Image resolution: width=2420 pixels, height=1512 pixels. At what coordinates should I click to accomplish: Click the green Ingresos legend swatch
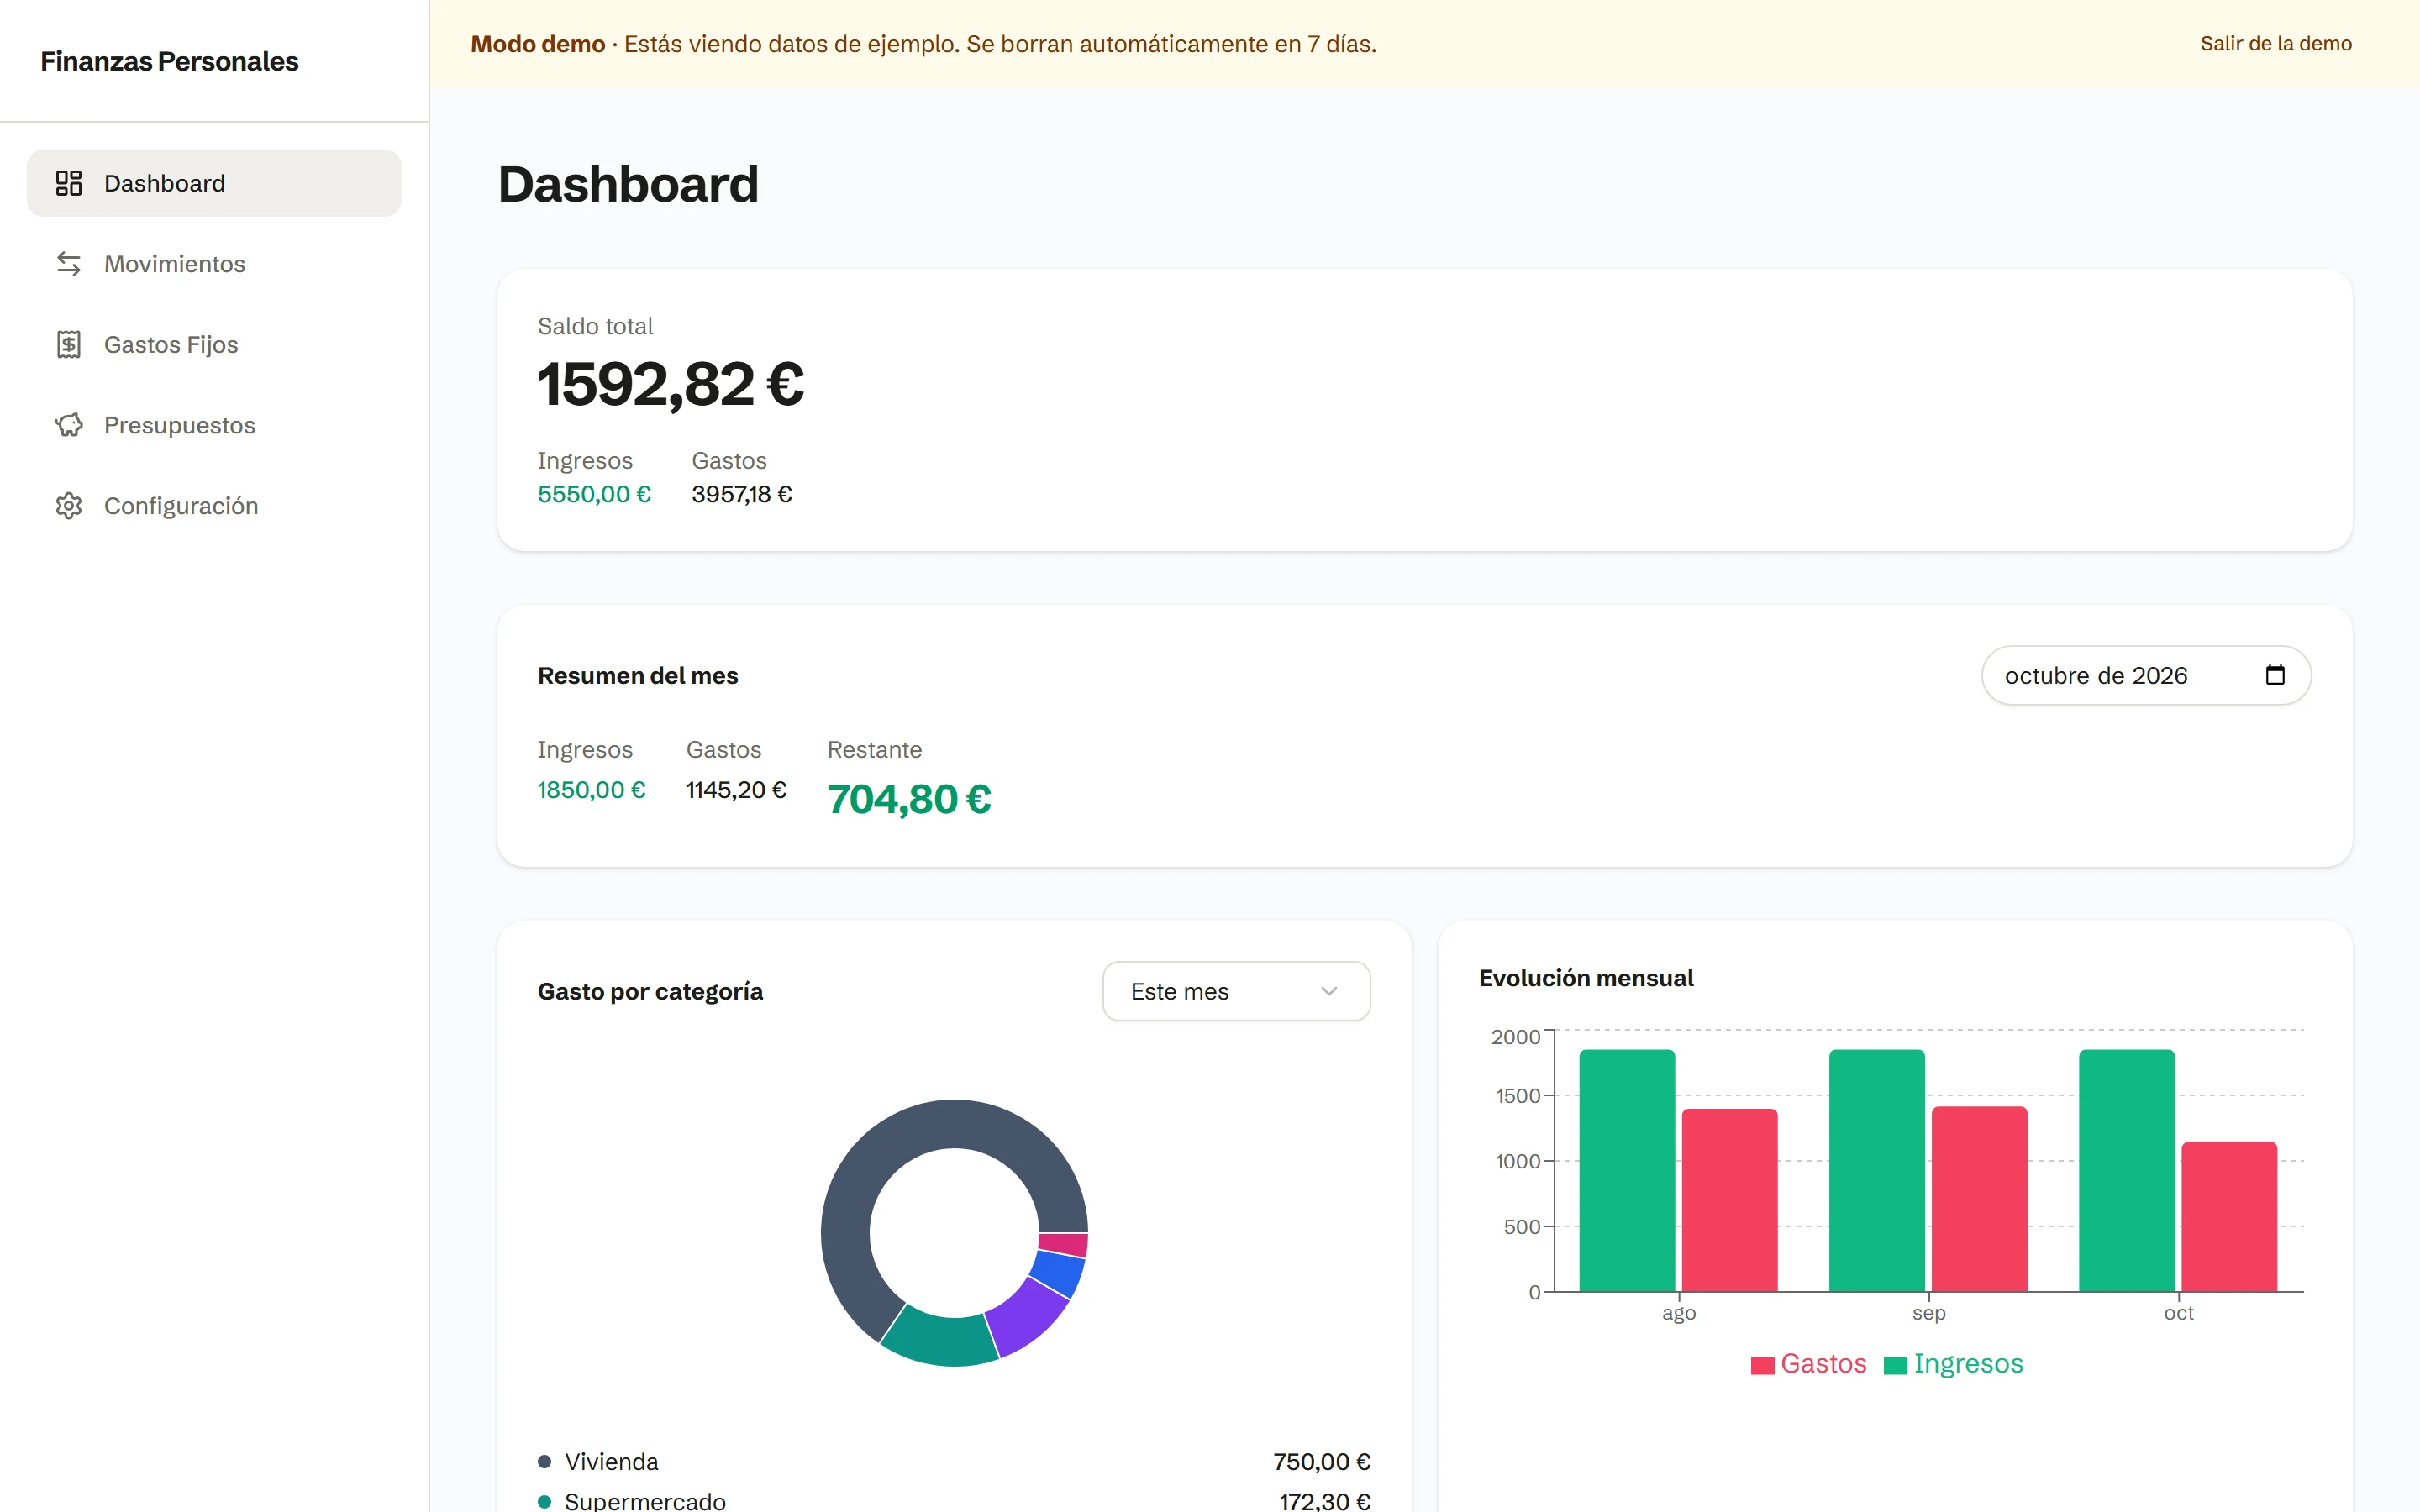[1895, 1365]
